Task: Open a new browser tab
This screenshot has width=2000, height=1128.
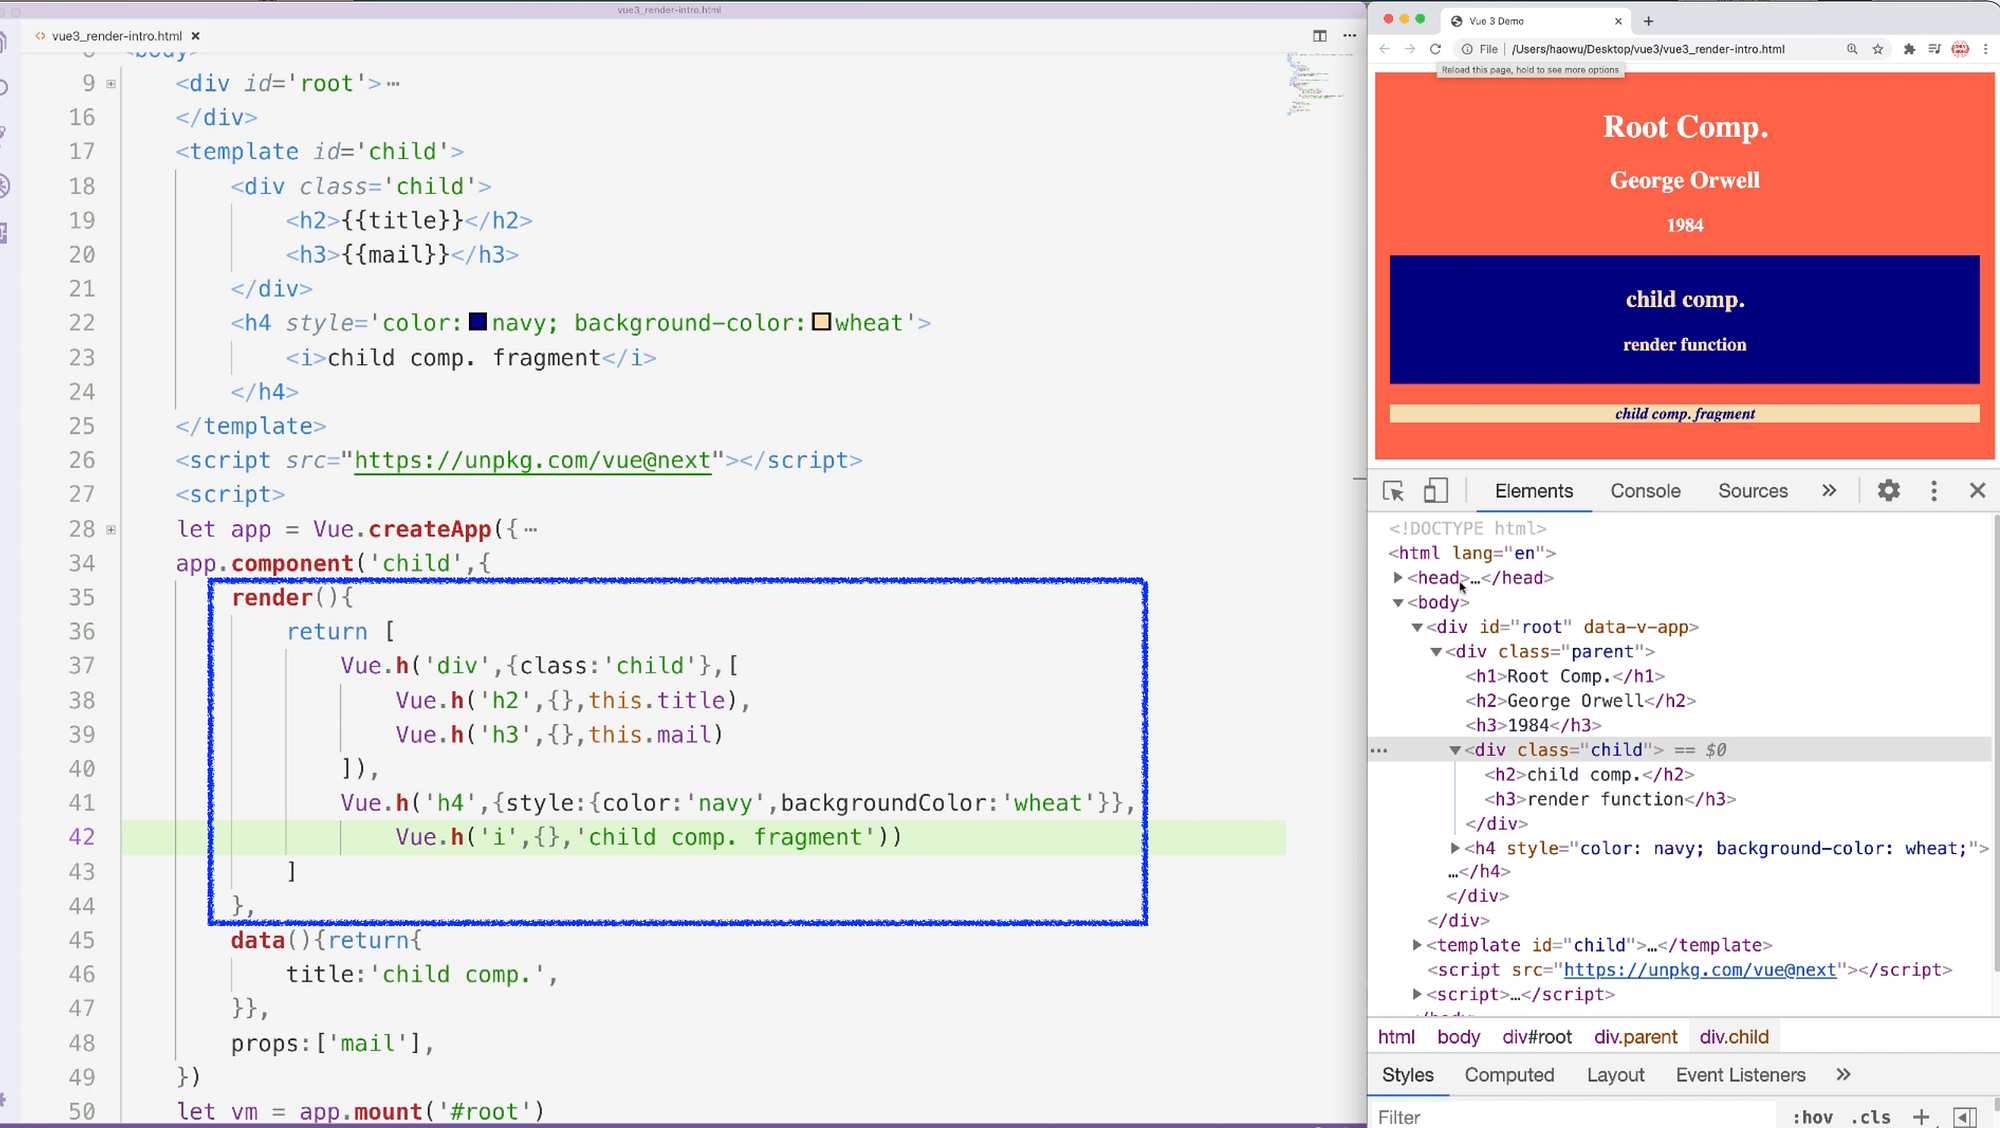Action: [1648, 21]
